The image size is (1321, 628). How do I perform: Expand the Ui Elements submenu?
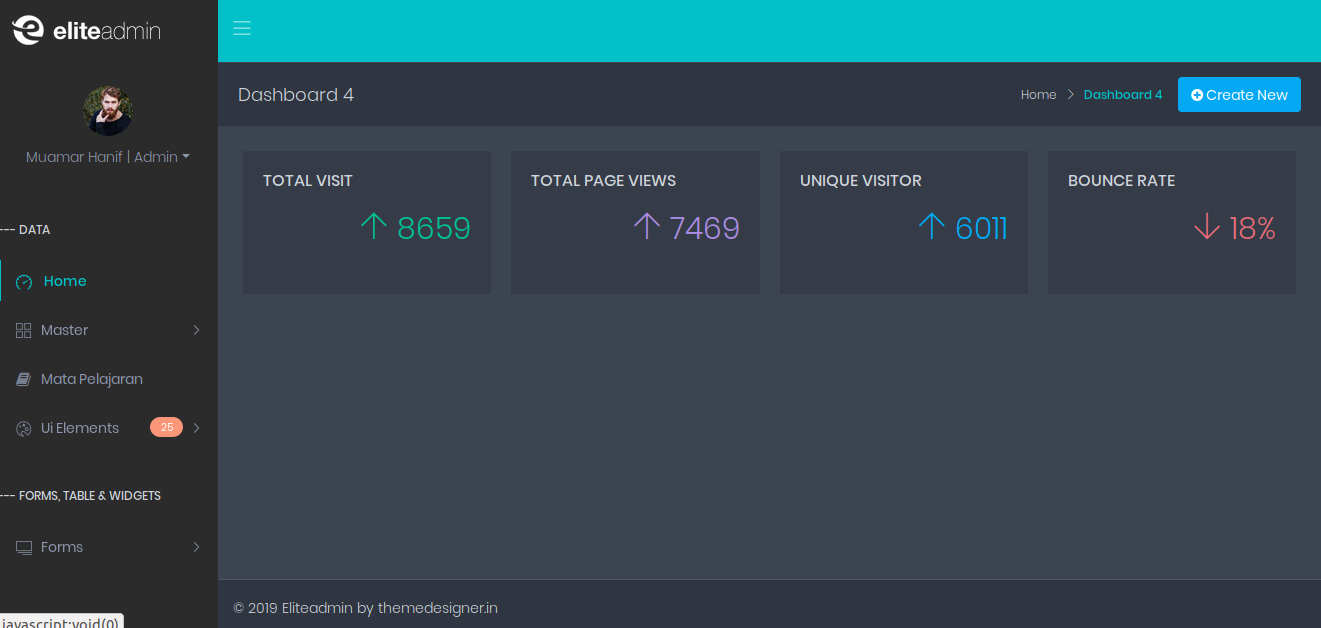coord(196,427)
